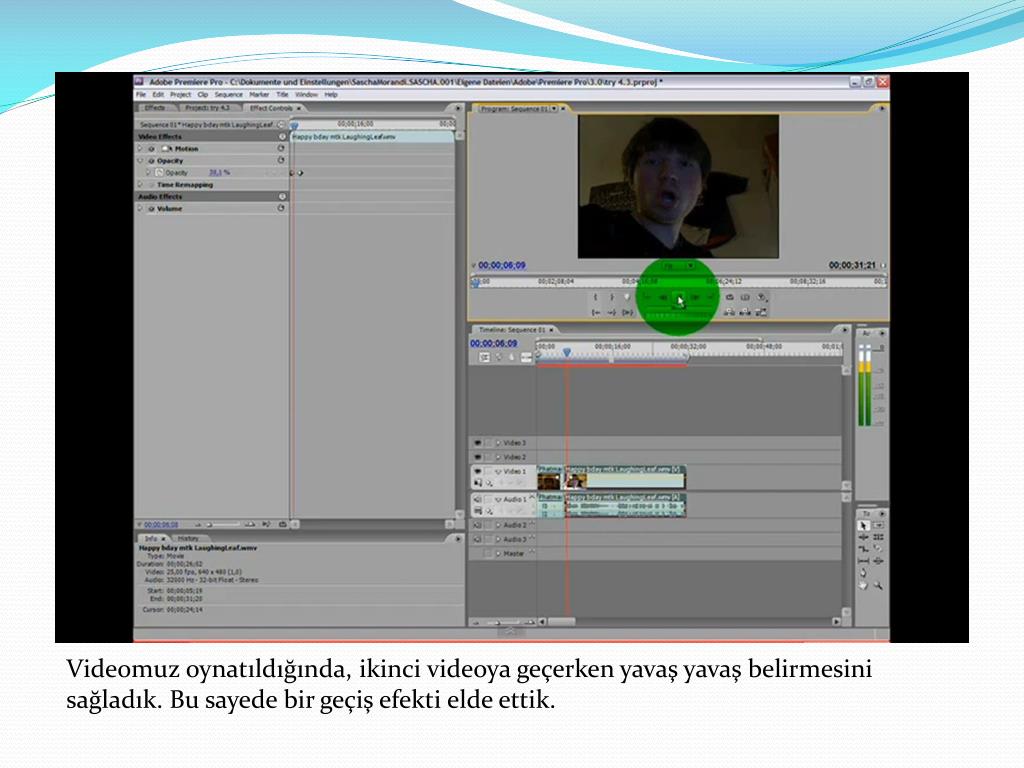Click the Timeline horizontal scrollbar thumb
The image size is (1024, 768).
(x=562, y=622)
